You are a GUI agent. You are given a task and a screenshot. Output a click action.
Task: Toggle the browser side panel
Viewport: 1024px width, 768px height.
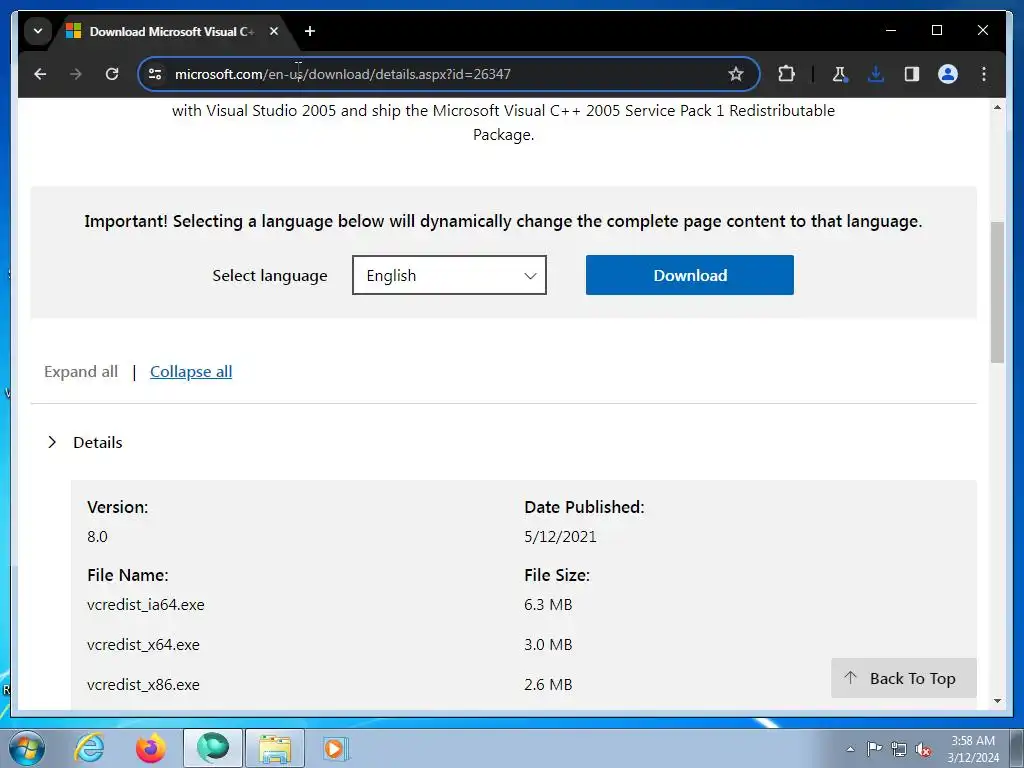(912, 74)
